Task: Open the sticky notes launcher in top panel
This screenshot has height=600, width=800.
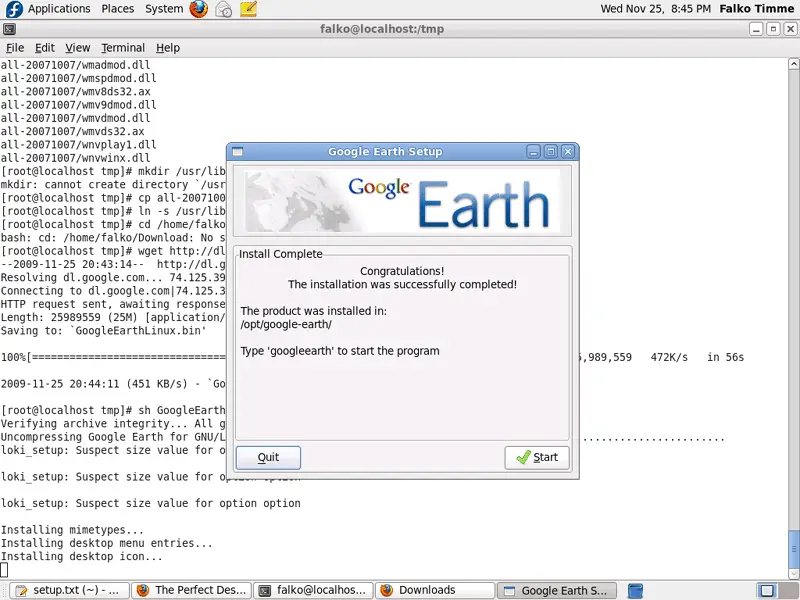Action: [x=248, y=9]
